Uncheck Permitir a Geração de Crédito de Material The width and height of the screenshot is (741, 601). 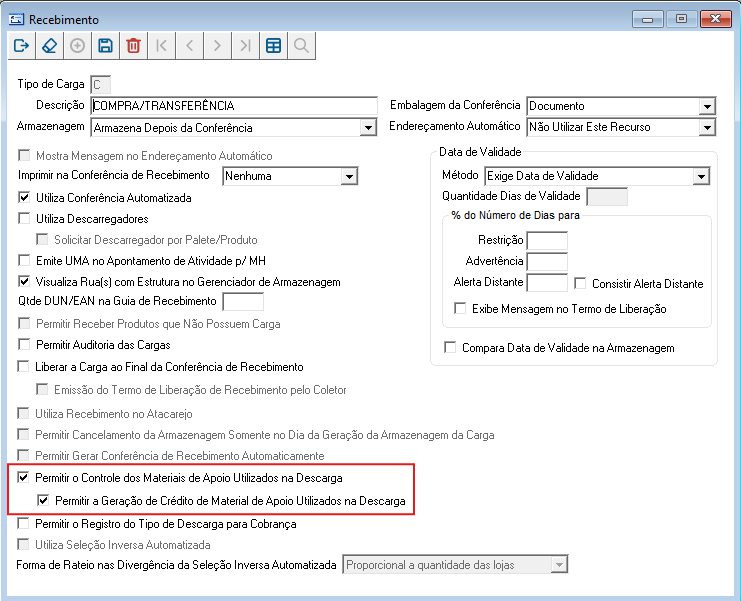pos(43,500)
